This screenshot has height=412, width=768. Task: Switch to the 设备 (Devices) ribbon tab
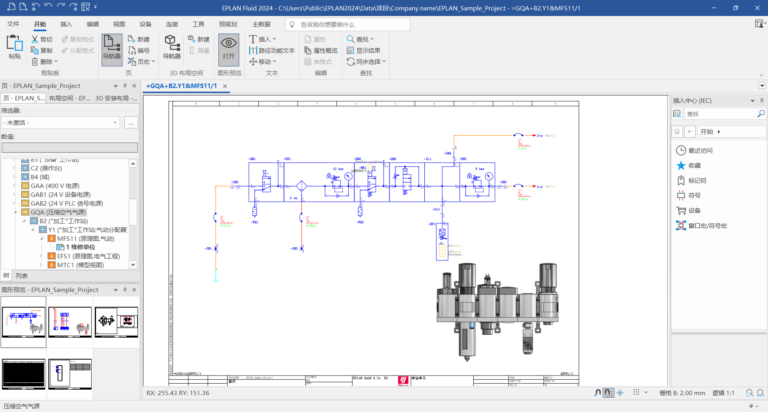tap(145, 24)
